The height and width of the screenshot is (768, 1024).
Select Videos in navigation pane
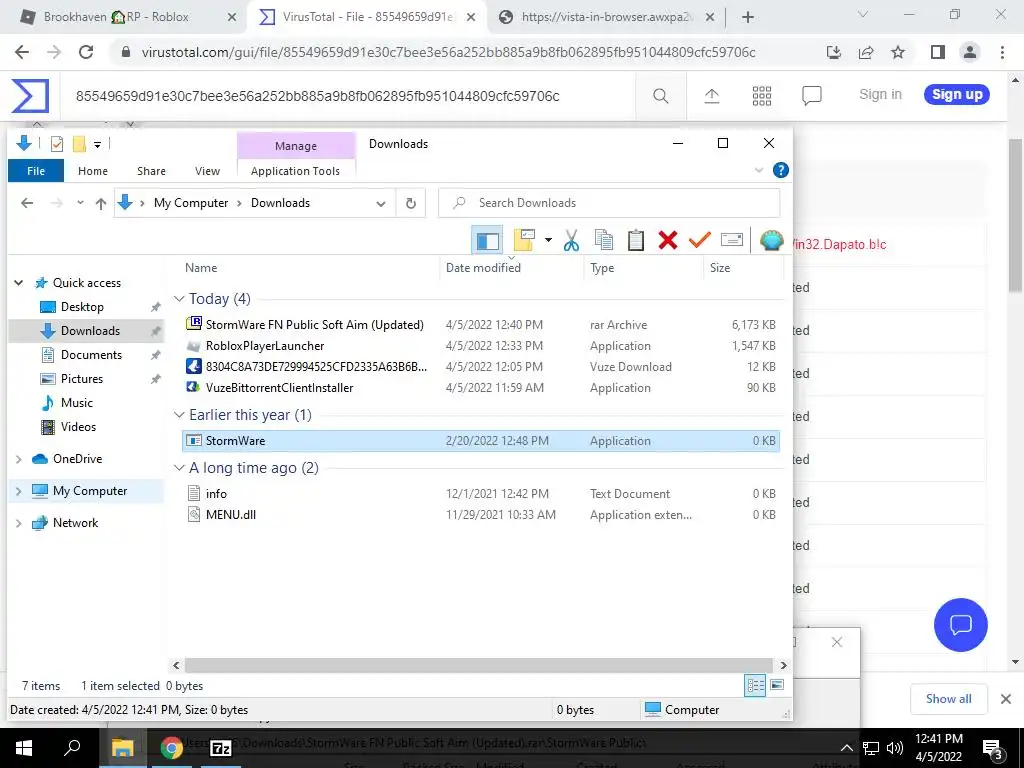[x=78, y=427]
